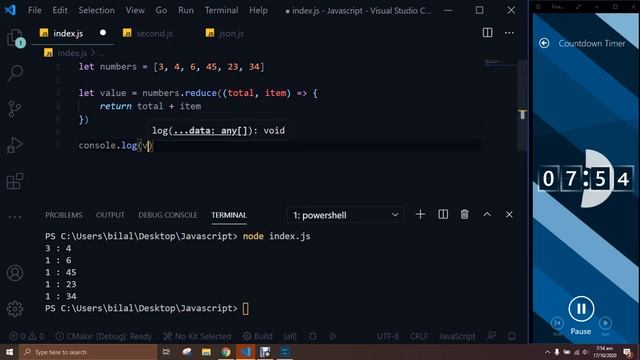Change the UTF-8 encoding setting
Screen dimensions: 640x360
[x=388, y=336]
